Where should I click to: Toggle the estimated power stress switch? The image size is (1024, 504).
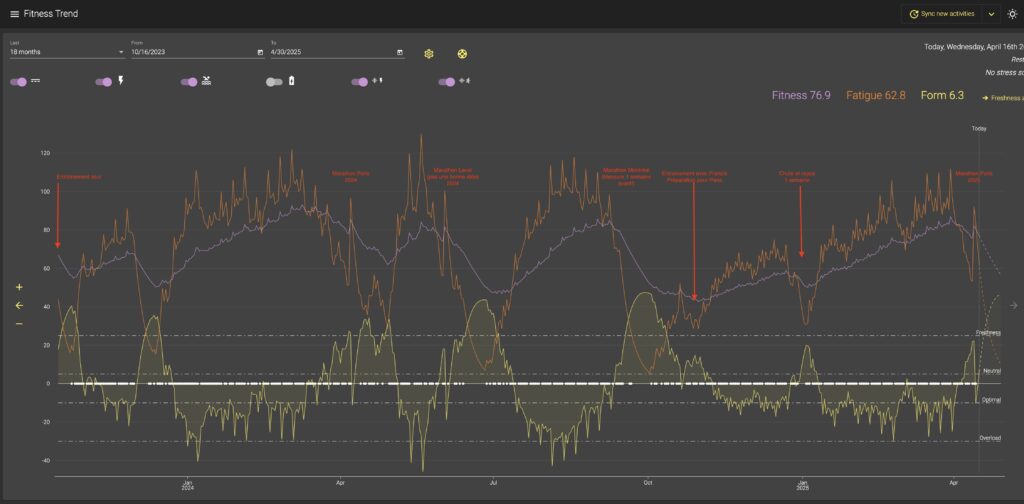tap(359, 82)
